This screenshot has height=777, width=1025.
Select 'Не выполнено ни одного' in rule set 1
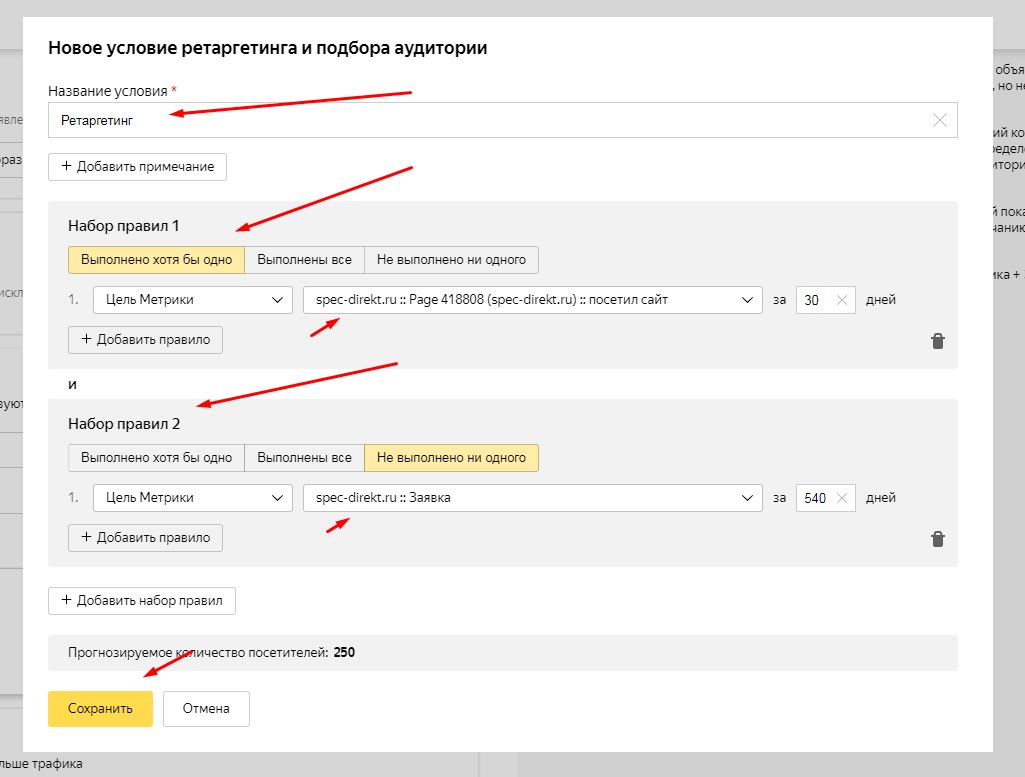(451, 260)
